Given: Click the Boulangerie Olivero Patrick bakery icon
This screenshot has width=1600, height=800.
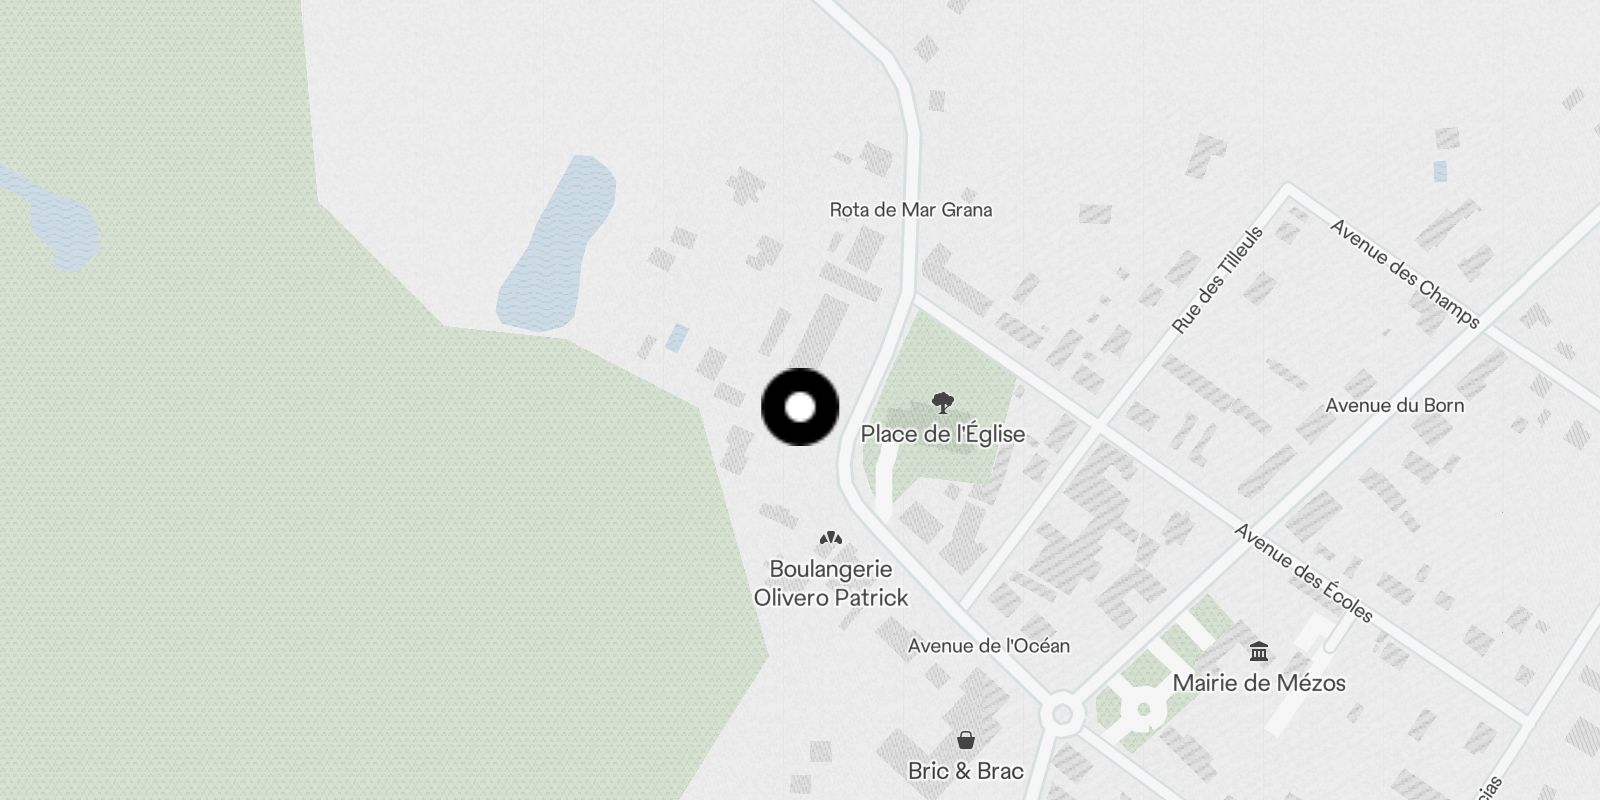Looking at the screenshot, I should 830,538.
